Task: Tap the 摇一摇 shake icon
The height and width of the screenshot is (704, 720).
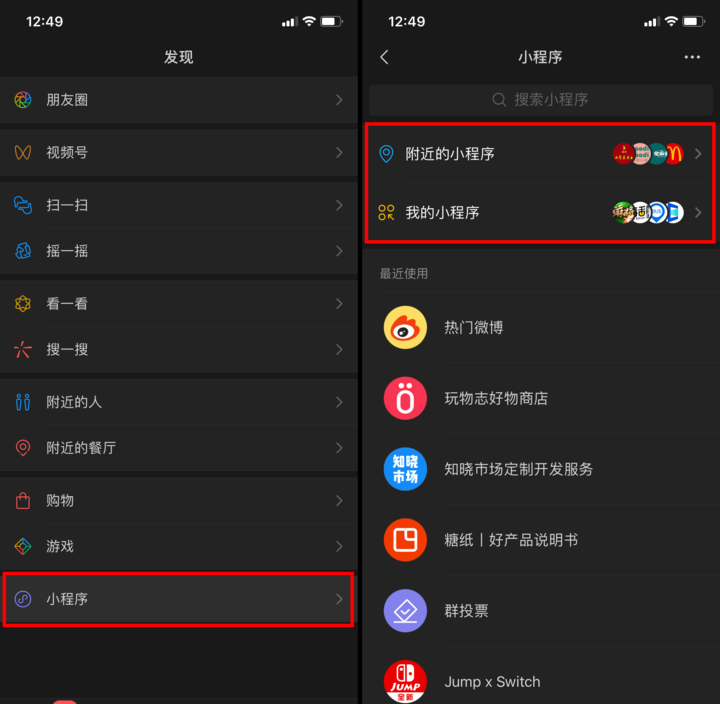Action: point(22,251)
